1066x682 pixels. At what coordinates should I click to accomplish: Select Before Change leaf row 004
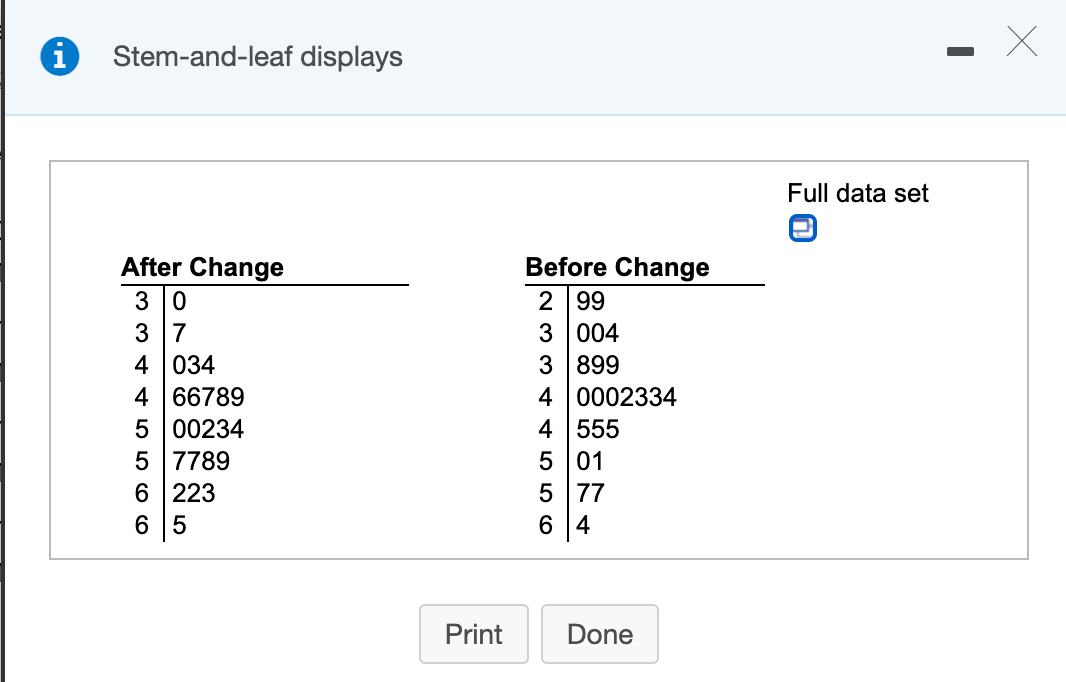(x=598, y=333)
